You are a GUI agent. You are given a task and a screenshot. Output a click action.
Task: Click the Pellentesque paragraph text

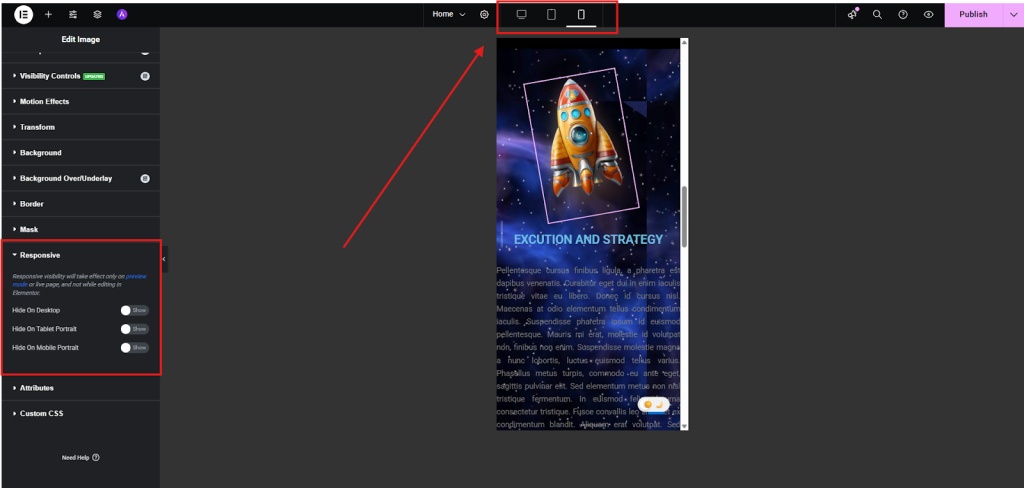[588, 348]
